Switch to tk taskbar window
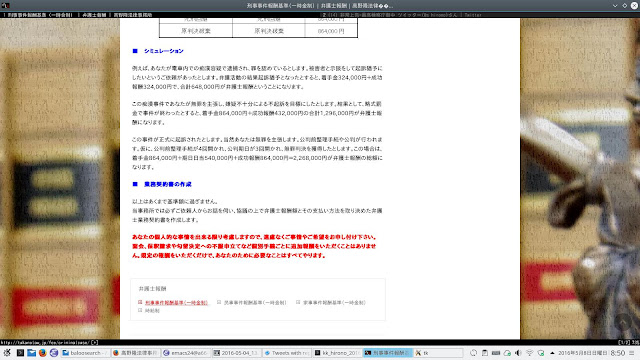The width and height of the screenshot is (640, 360). coord(438,353)
